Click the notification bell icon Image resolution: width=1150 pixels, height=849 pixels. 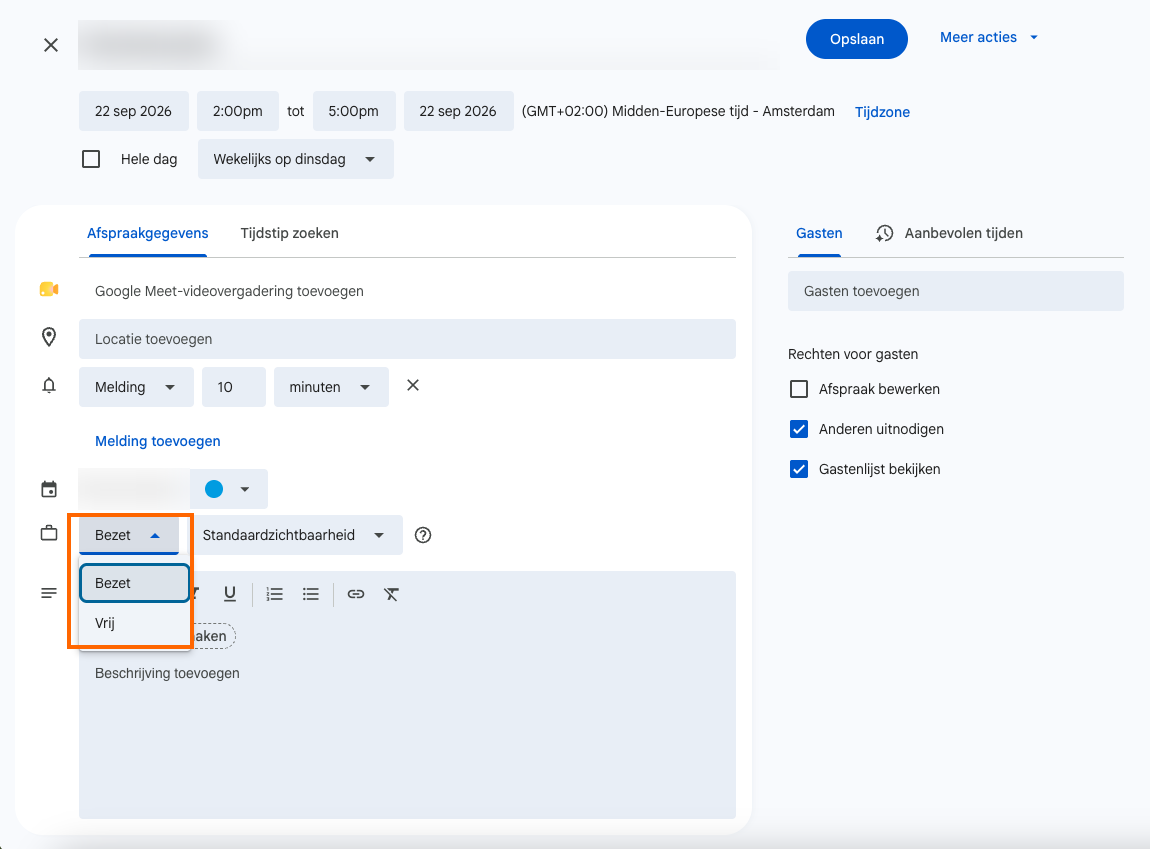(x=49, y=386)
